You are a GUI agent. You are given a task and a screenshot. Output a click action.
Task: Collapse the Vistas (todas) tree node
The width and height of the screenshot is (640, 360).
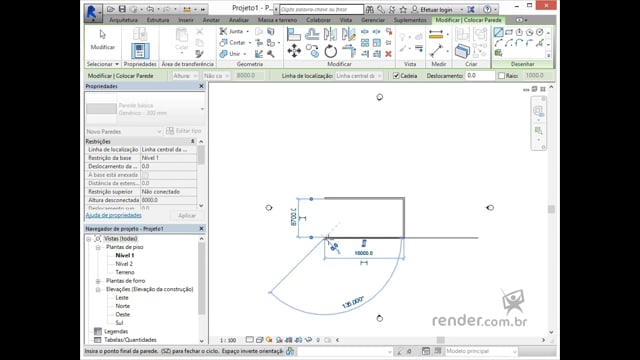pos(89,239)
